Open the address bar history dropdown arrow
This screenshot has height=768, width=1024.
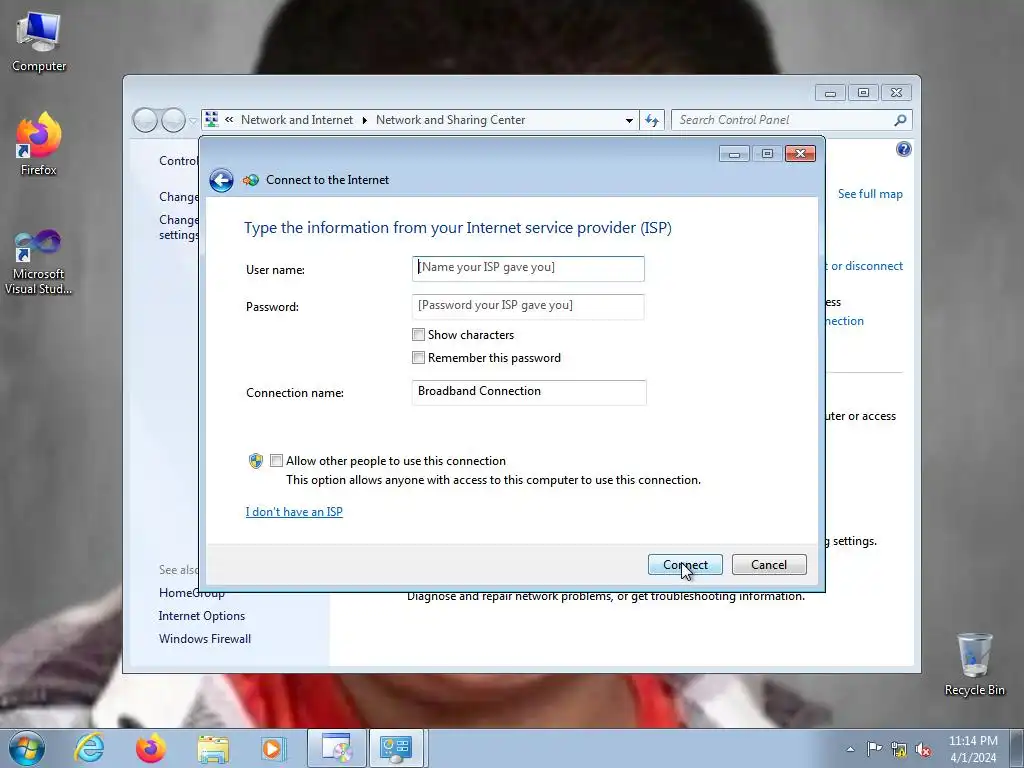click(x=629, y=120)
